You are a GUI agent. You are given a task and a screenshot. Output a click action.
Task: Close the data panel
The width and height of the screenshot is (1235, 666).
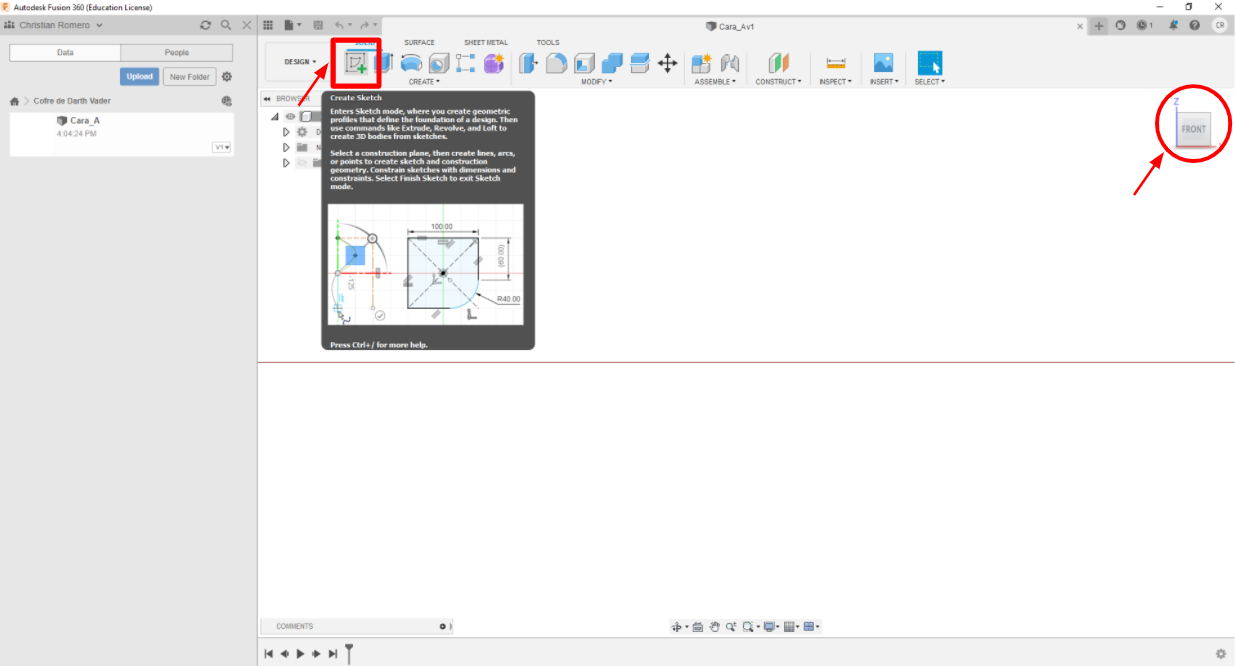(247, 25)
